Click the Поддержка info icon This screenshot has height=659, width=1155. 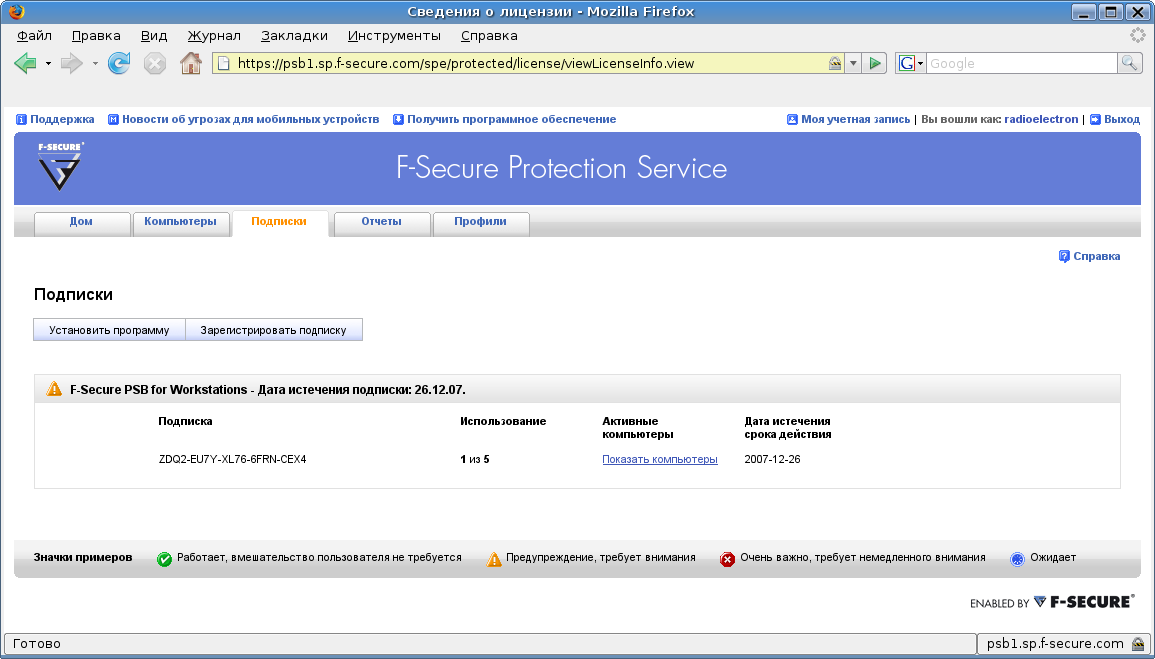pos(21,119)
